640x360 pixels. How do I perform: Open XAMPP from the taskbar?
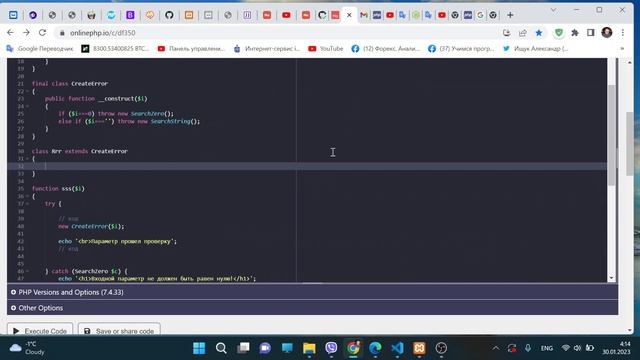[x=419, y=348]
